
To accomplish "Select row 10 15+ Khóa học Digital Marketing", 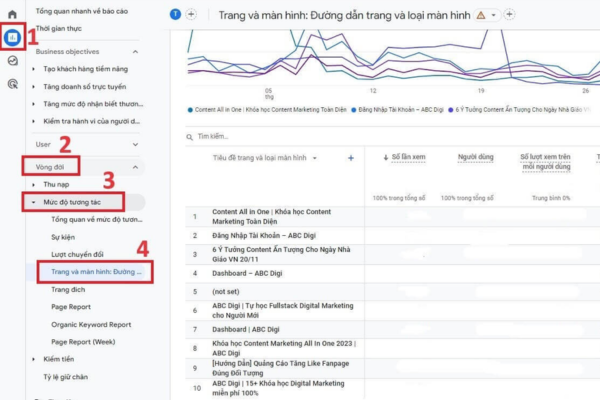I will [278, 388].
